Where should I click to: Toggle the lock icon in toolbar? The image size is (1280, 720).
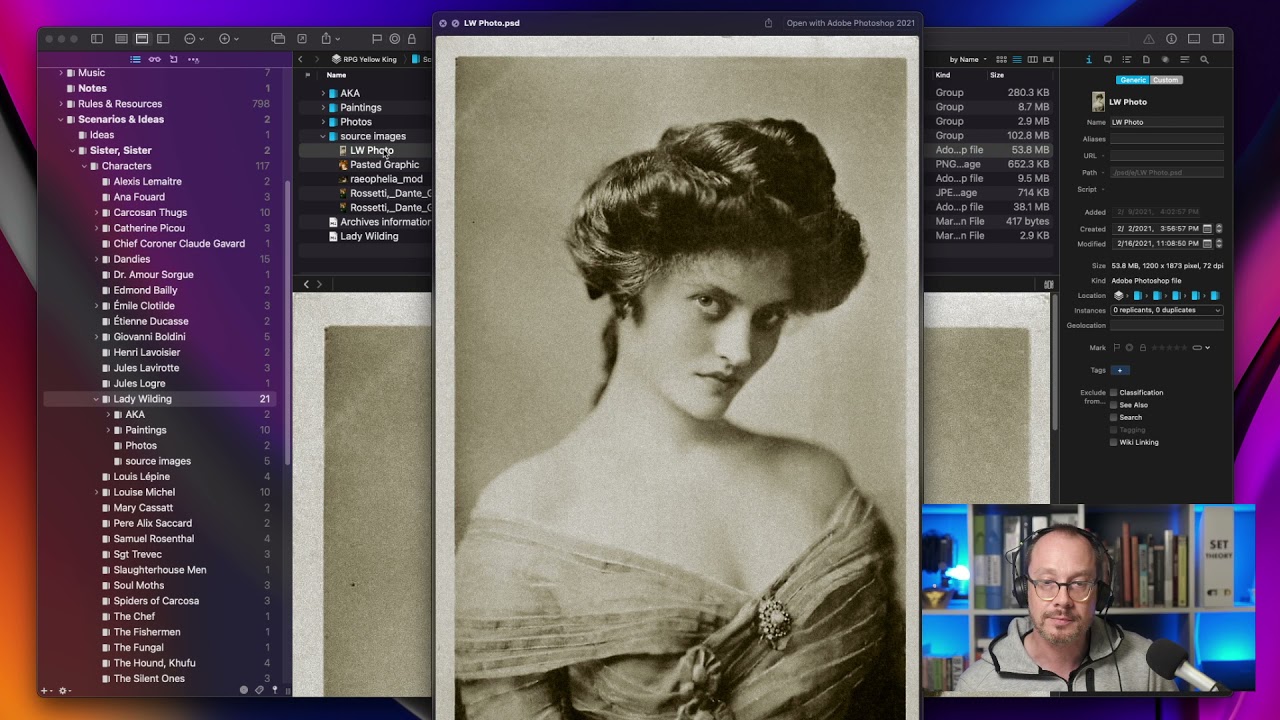click(x=411, y=39)
